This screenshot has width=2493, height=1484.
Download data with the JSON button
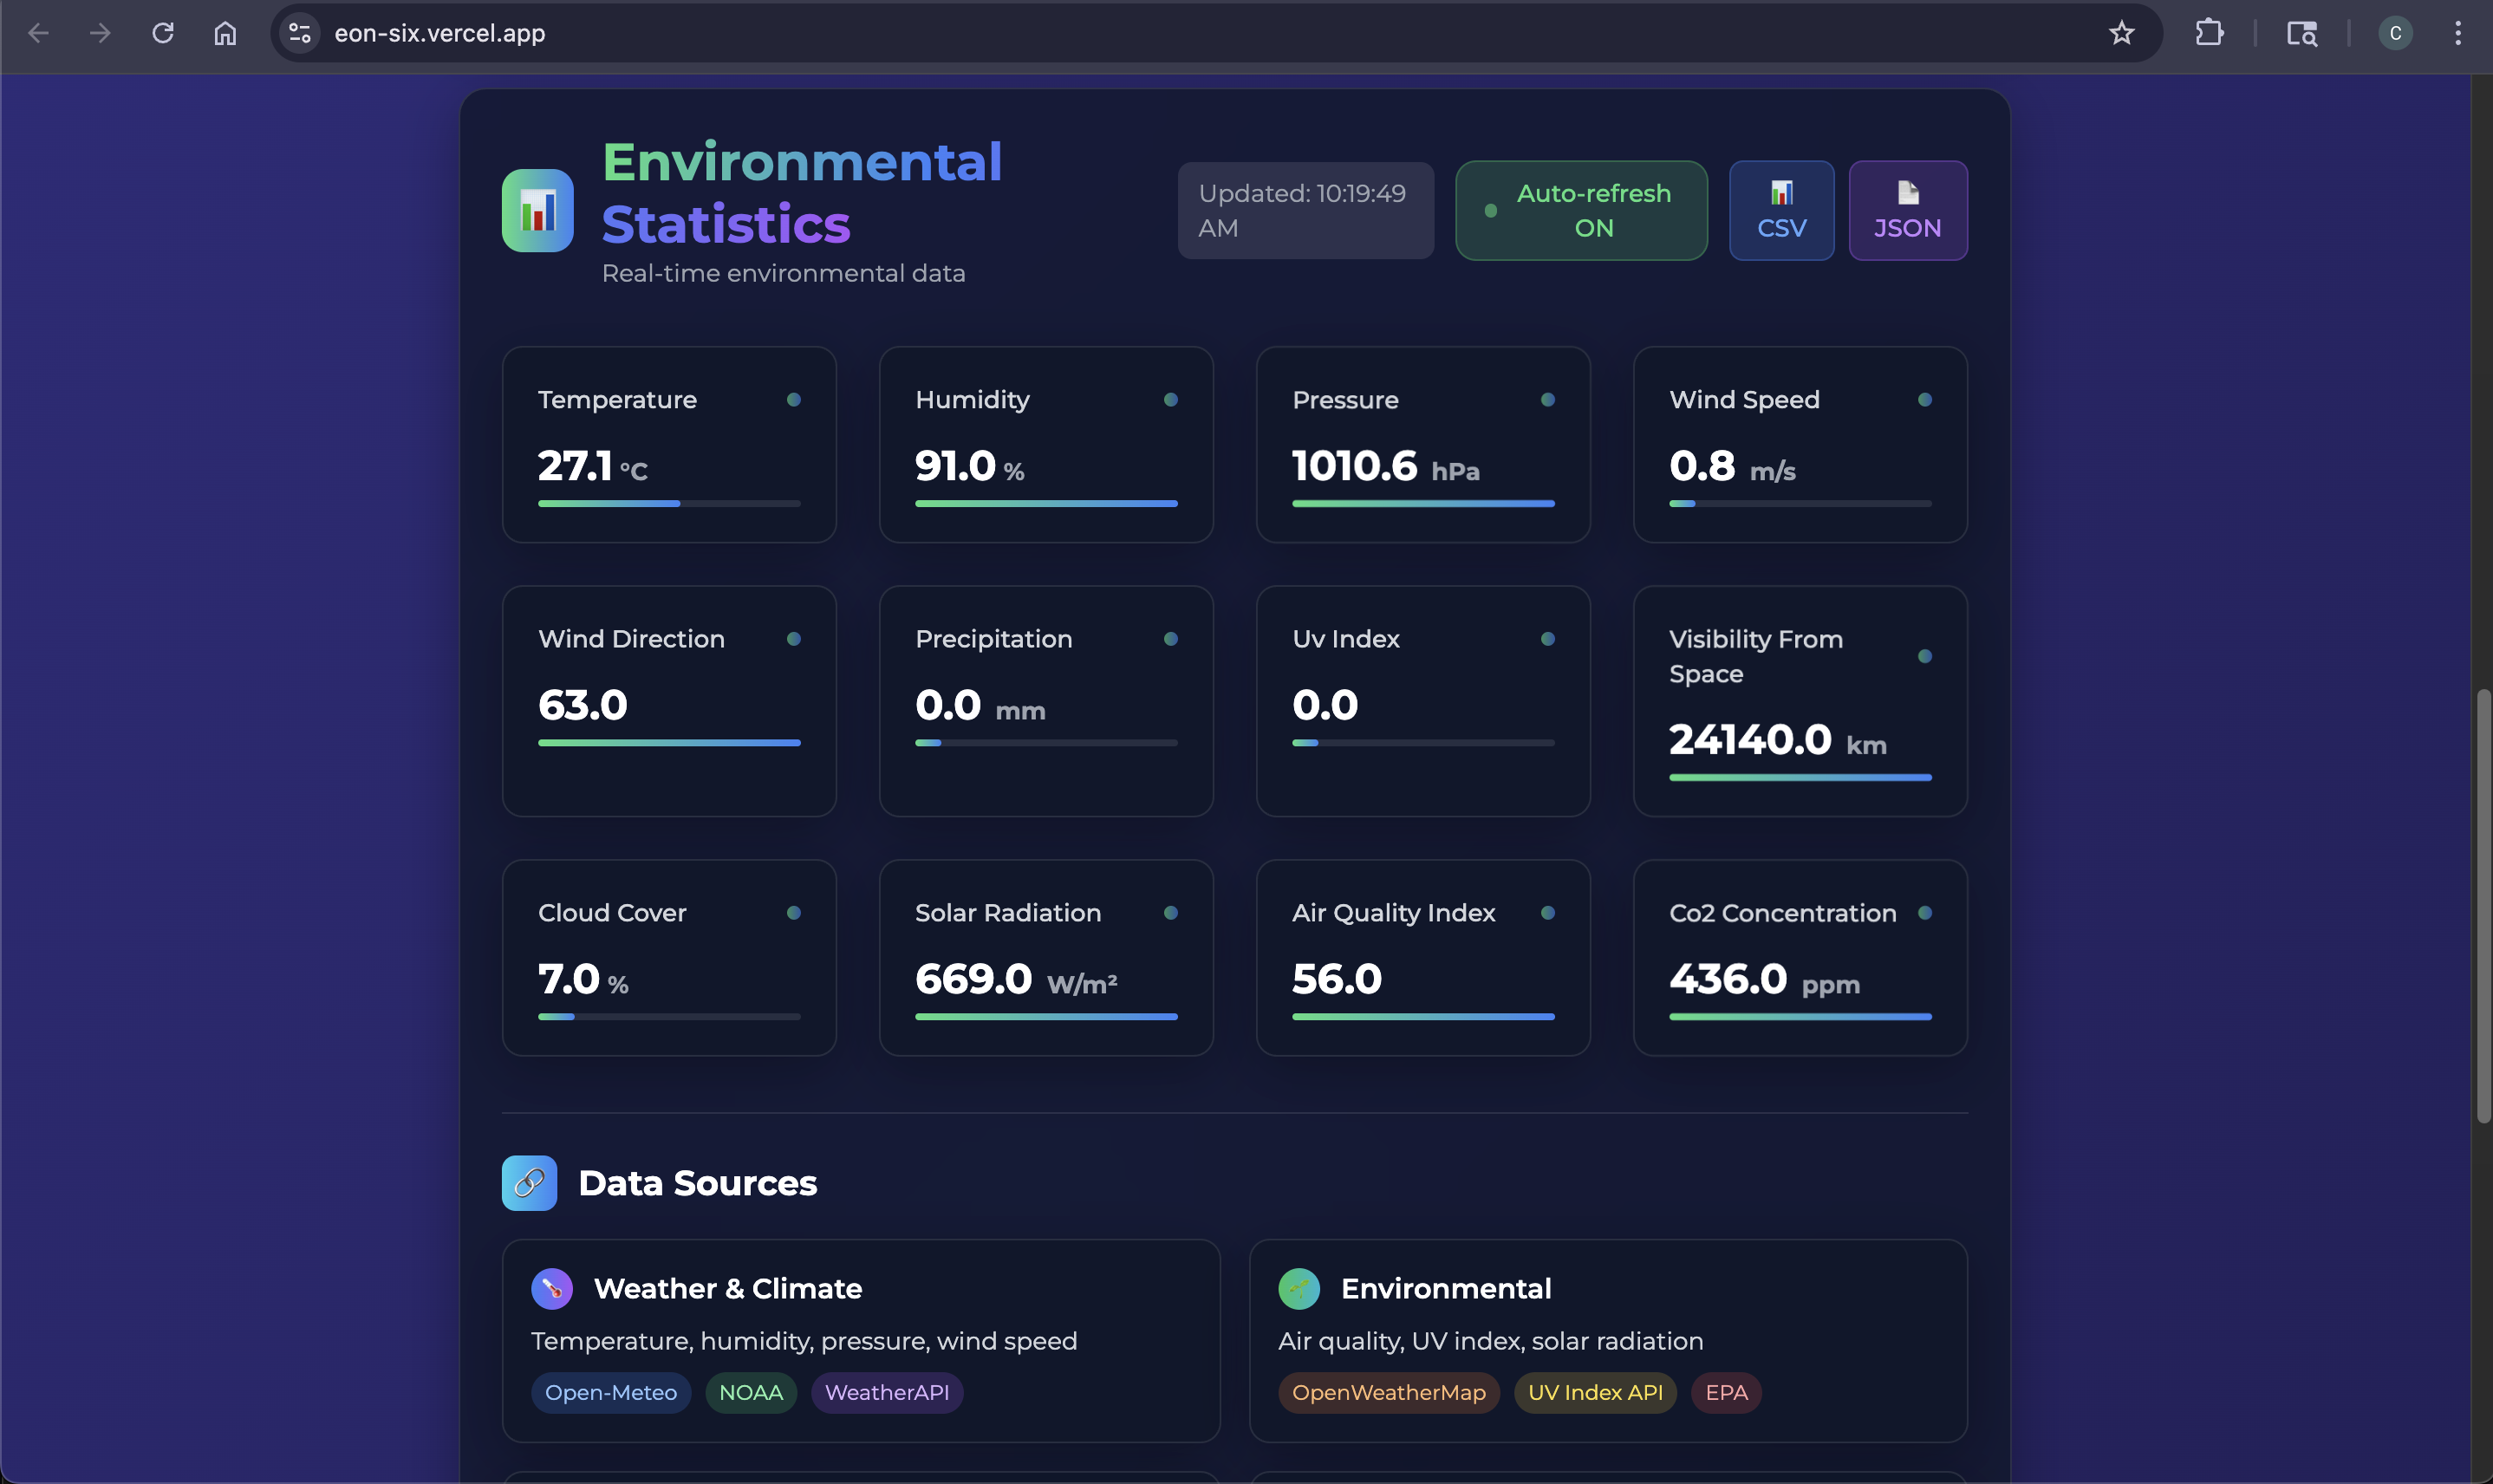click(1907, 210)
